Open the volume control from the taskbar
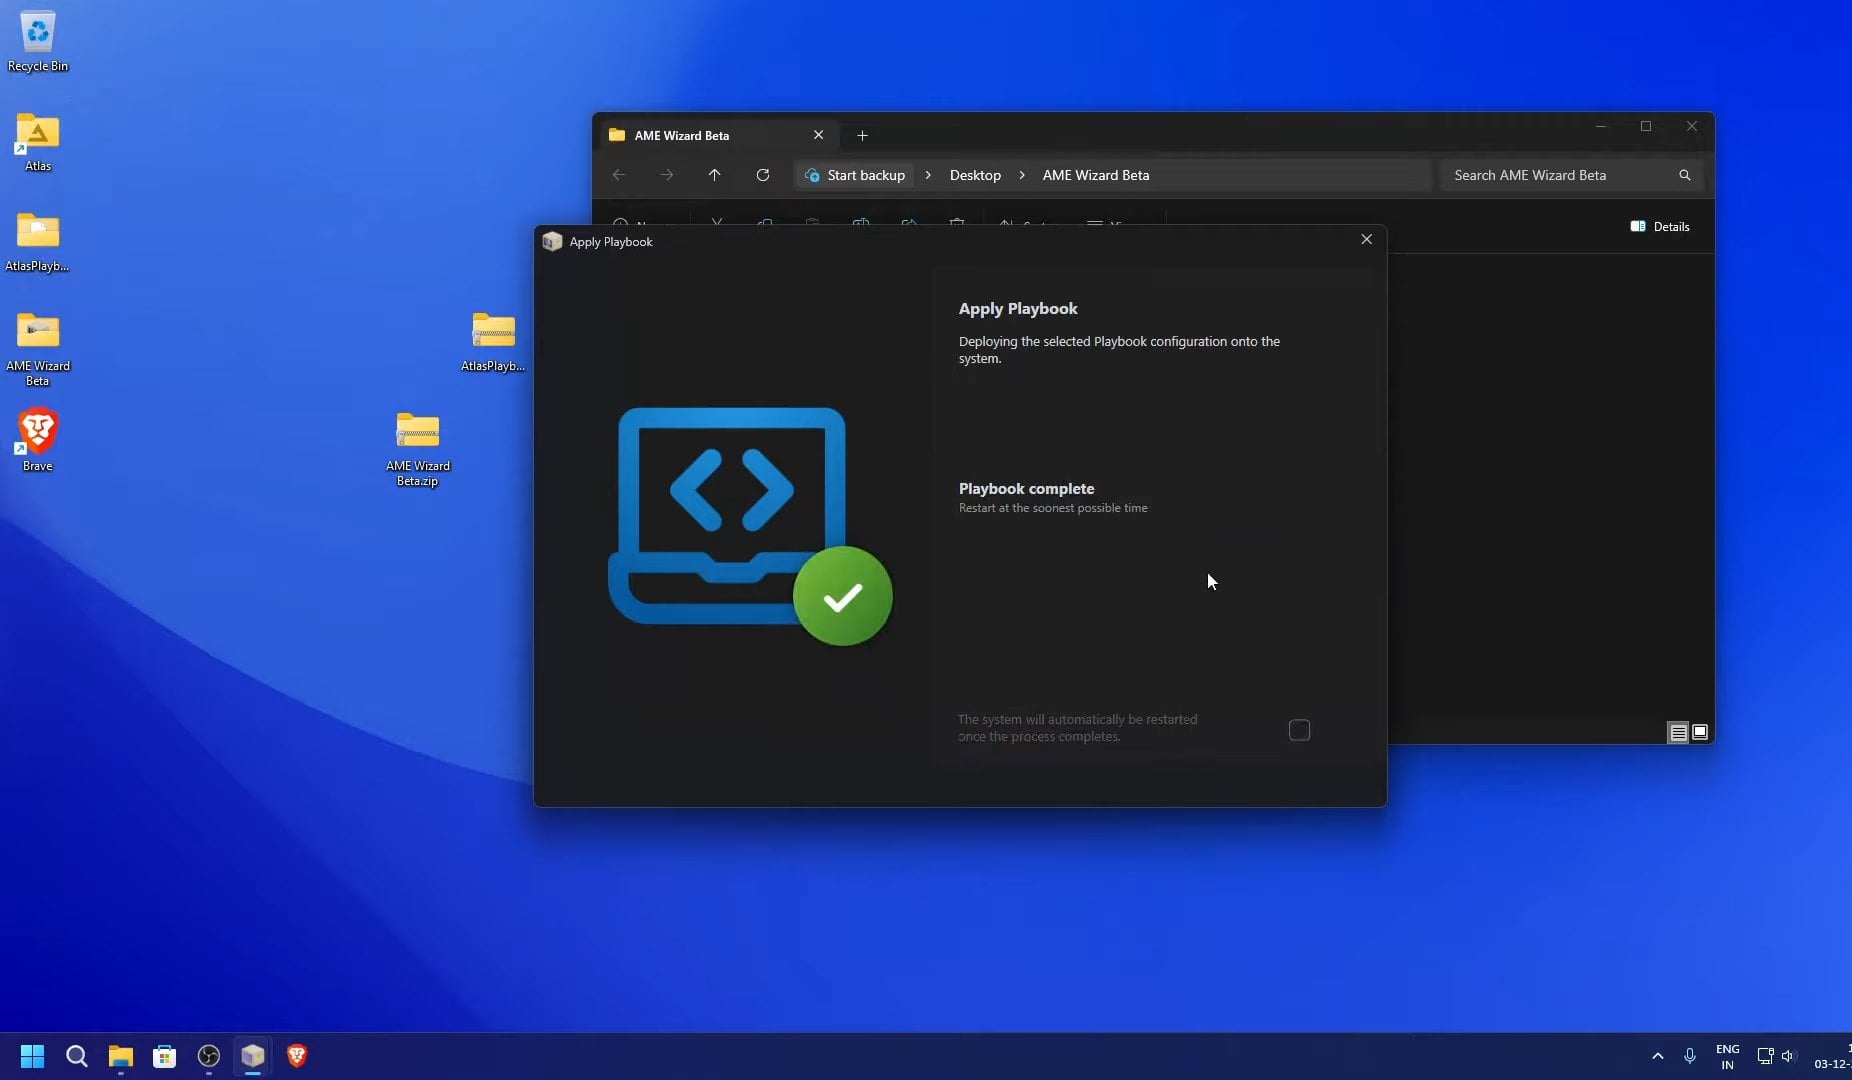Viewport: 1852px width, 1080px height. (x=1789, y=1056)
